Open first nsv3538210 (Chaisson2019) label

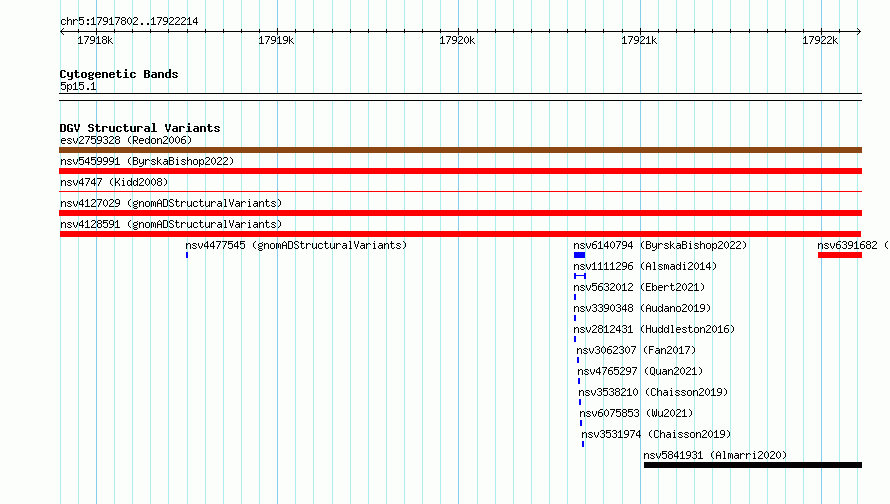653,392
